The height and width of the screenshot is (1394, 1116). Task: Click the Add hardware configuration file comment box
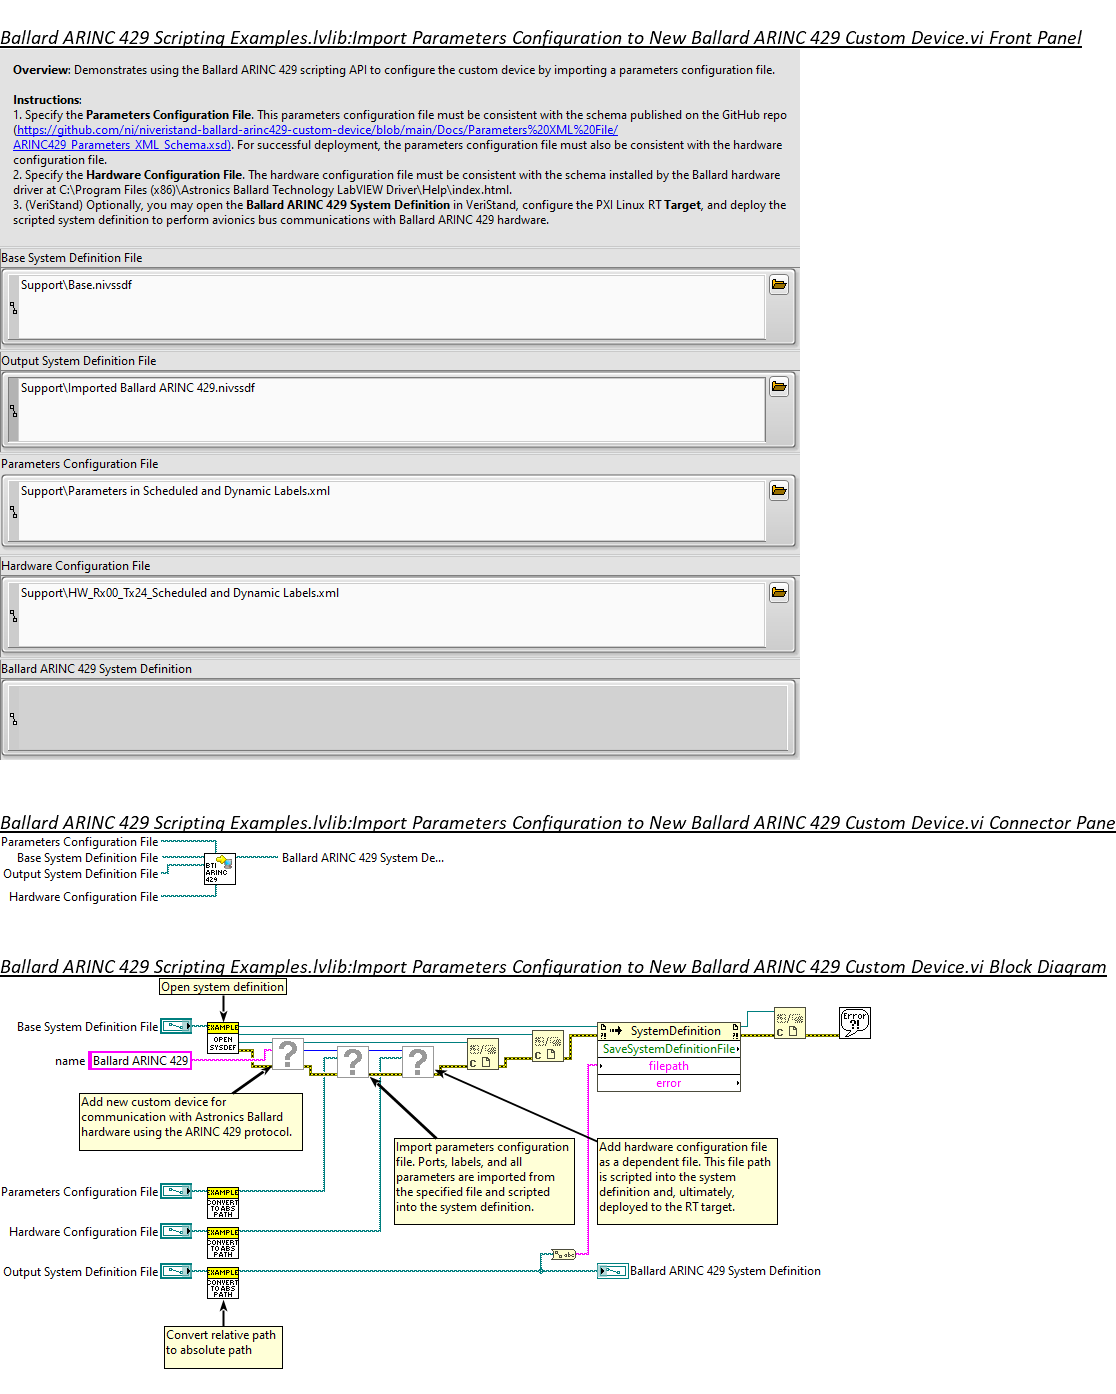tap(687, 1181)
